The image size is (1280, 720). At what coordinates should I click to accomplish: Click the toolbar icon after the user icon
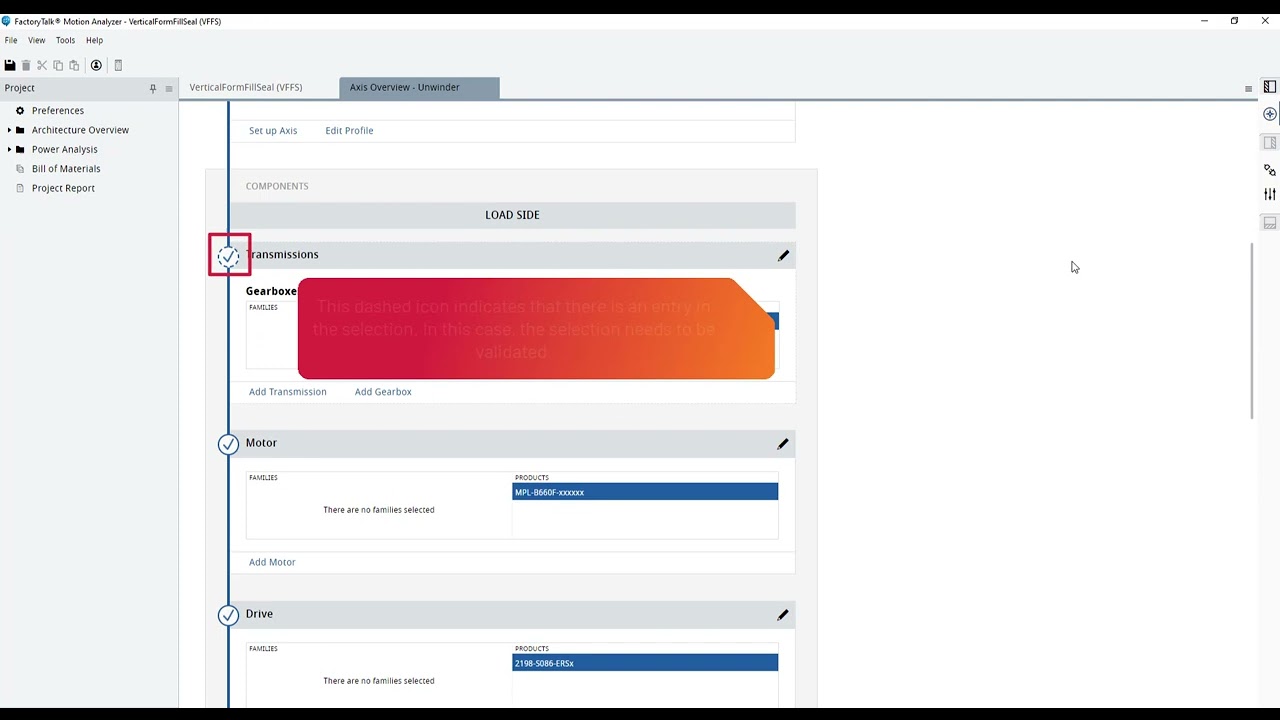pos(118,65)
